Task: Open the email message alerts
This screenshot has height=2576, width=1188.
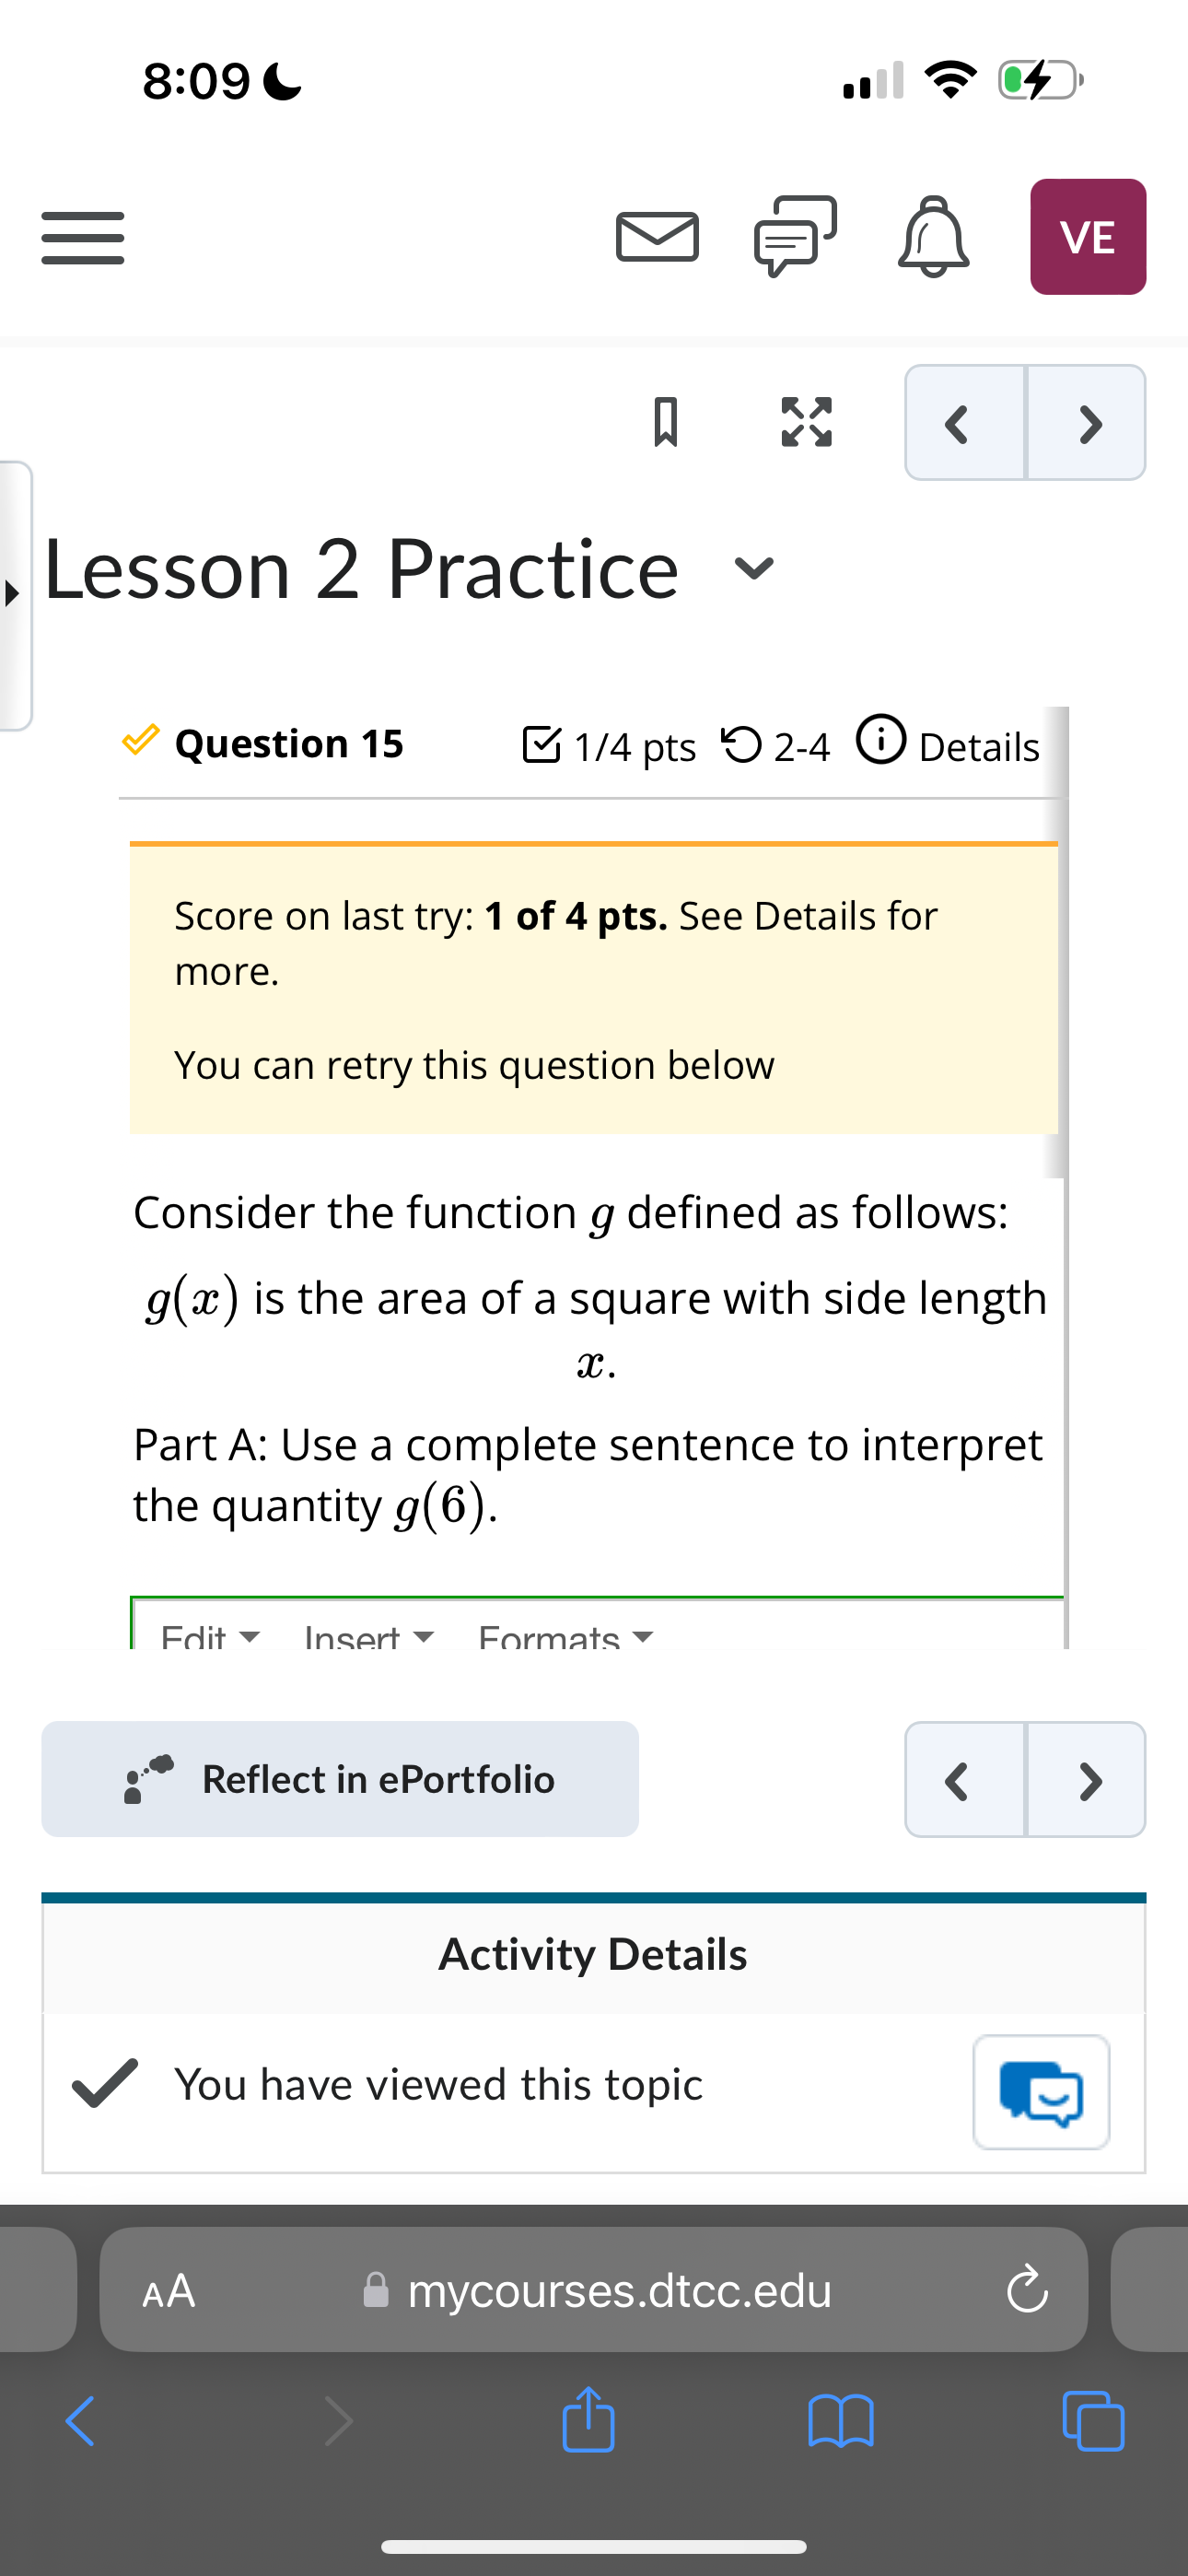Action: [656, 236]
